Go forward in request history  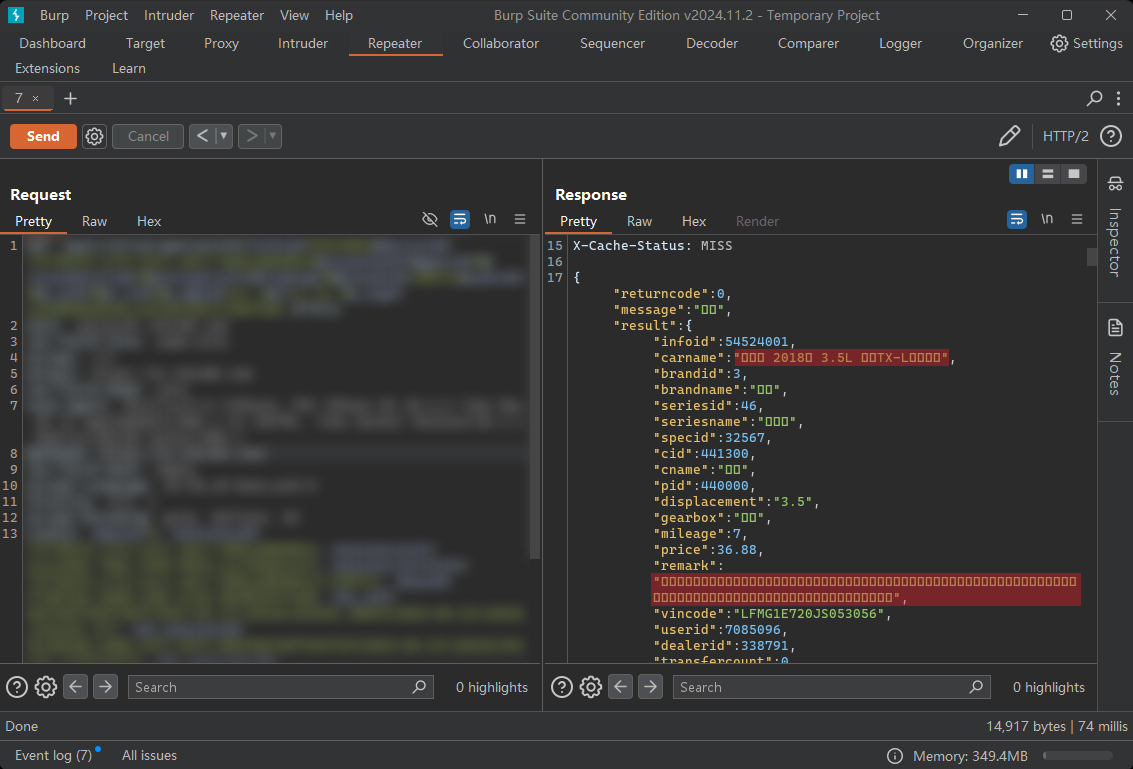[251, 136]
